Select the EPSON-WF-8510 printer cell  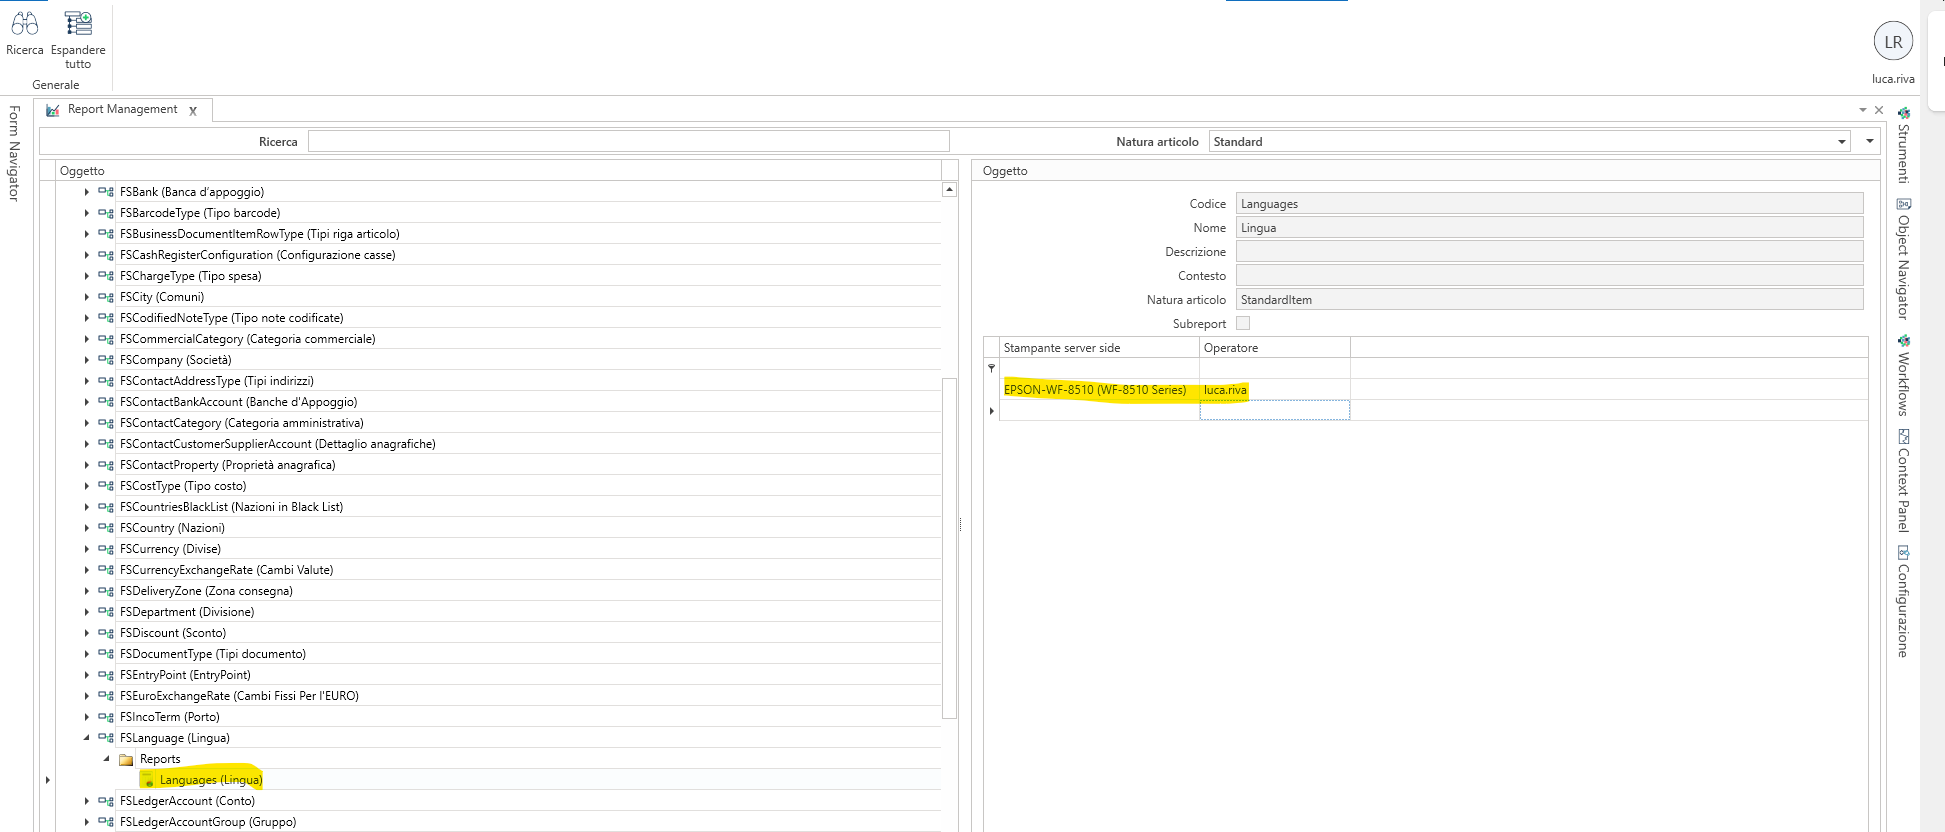[x=1099, y=390]
